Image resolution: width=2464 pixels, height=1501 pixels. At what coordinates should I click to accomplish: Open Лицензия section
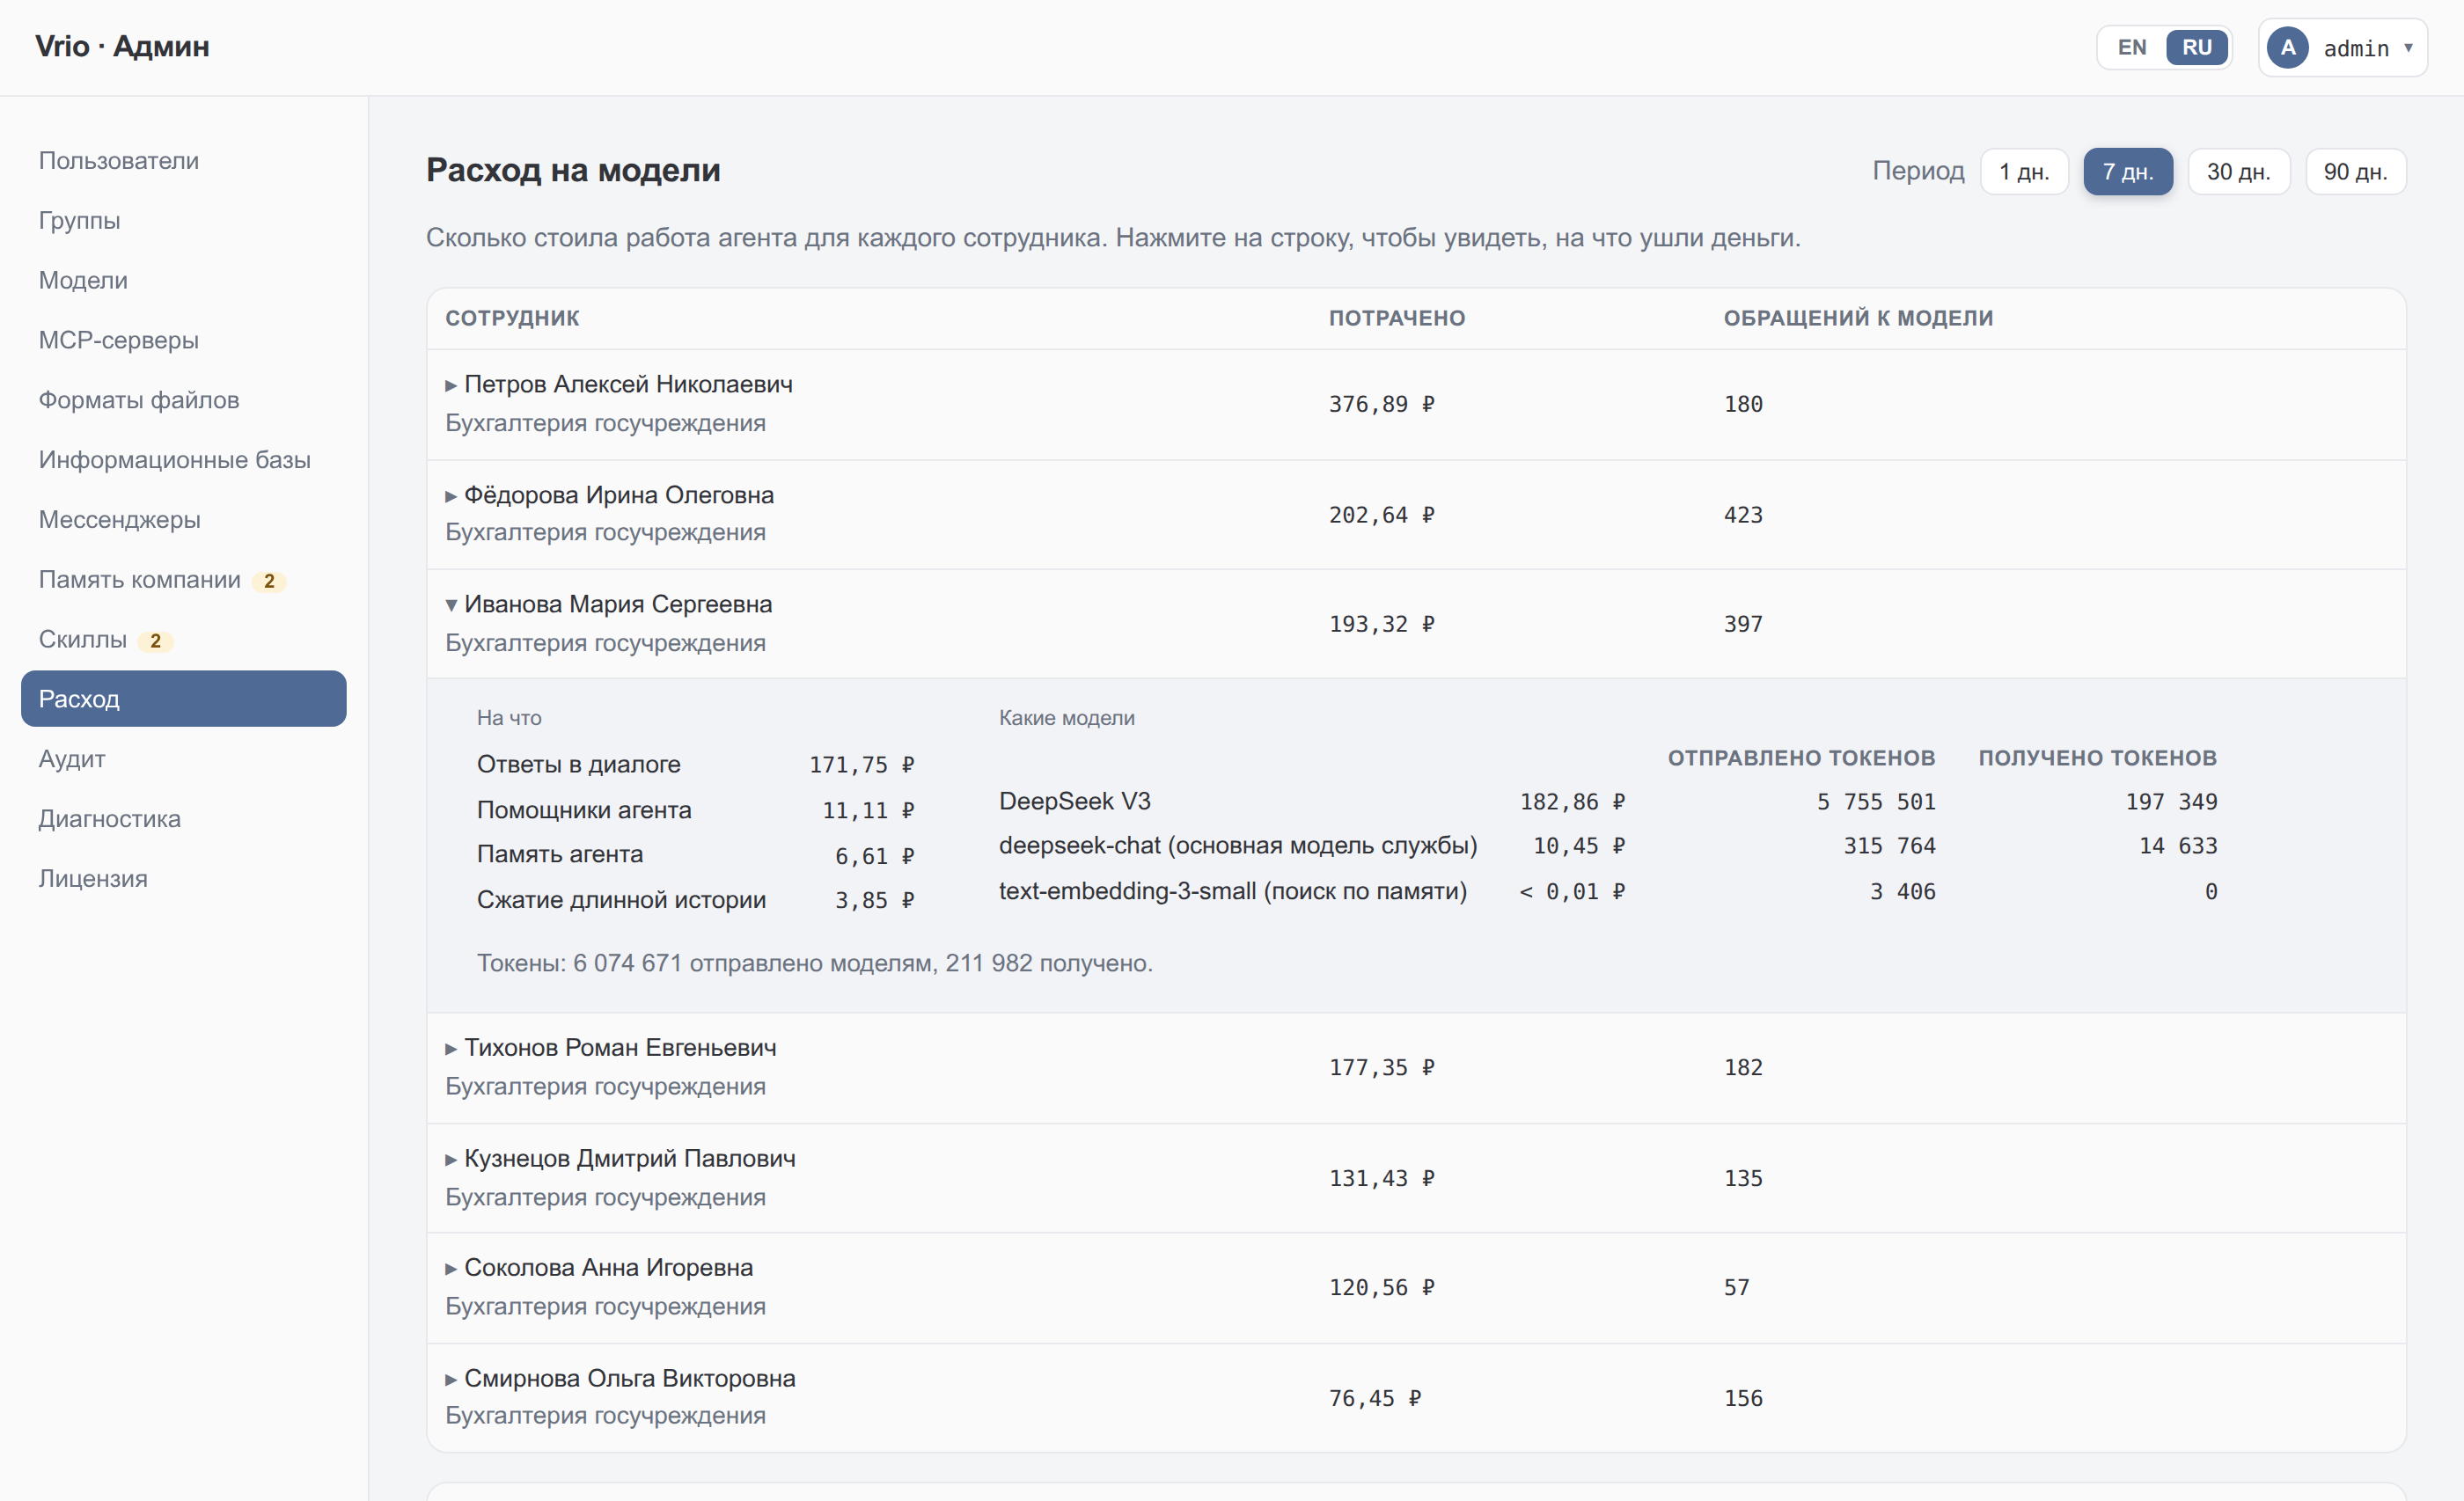(183, 879)
